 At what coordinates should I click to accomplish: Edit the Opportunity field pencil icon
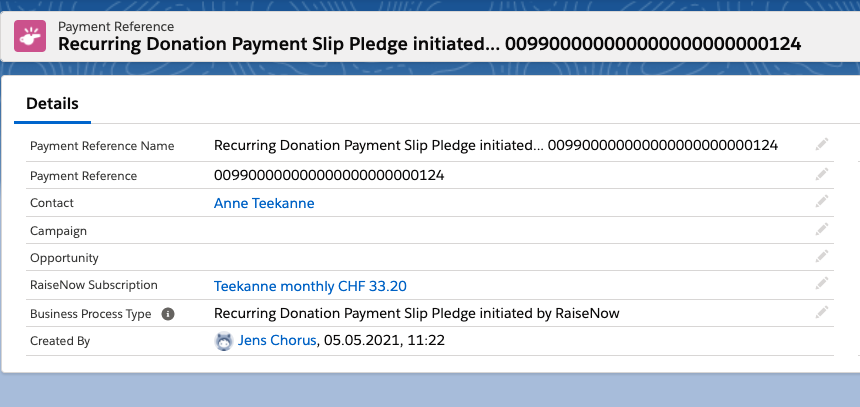pyautogui.click(x=822, y=257)
